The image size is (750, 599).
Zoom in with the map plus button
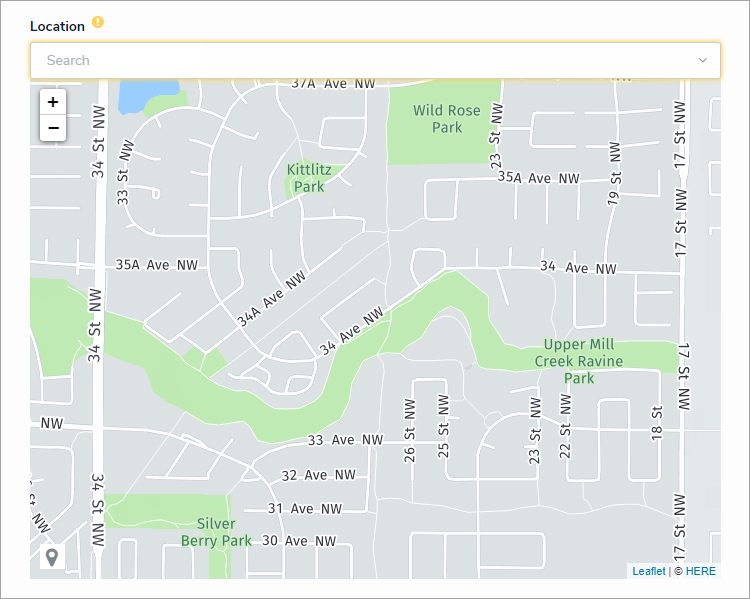coord(53,102)
